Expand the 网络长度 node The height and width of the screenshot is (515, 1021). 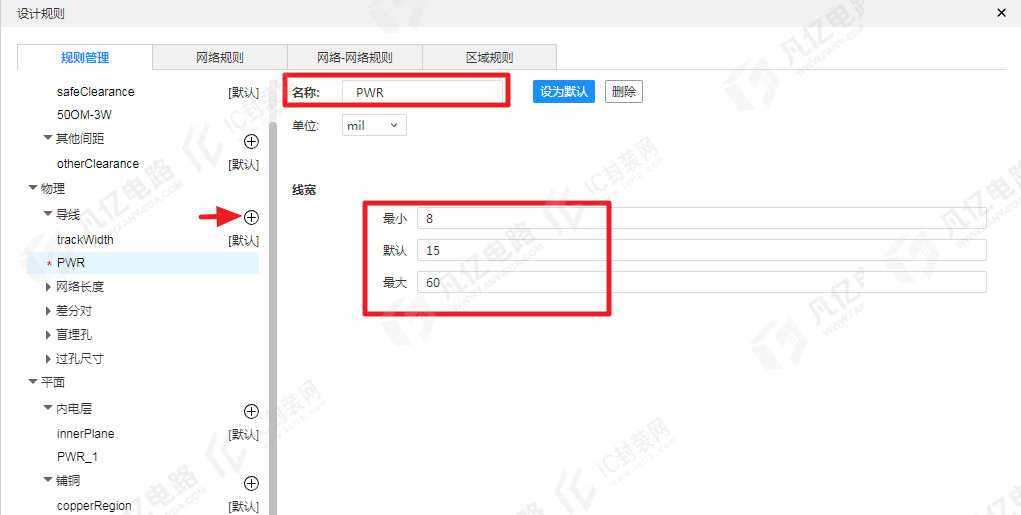48,287
